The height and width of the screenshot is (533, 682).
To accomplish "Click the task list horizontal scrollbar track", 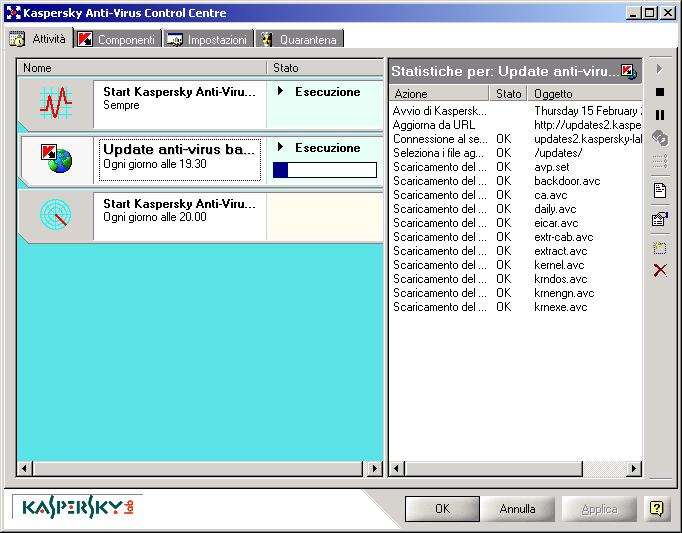I will point(198,469).
